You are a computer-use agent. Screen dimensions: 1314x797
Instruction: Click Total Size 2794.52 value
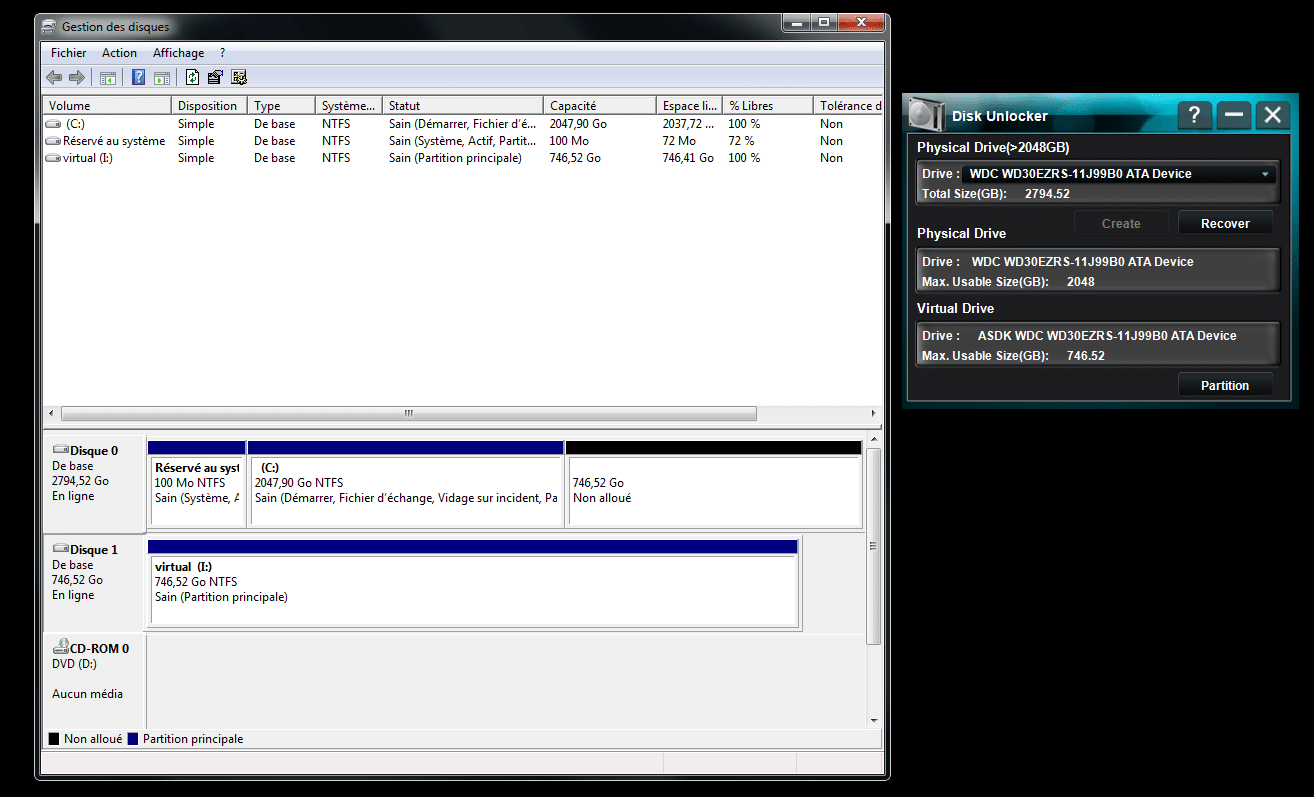pos(1047,194)
